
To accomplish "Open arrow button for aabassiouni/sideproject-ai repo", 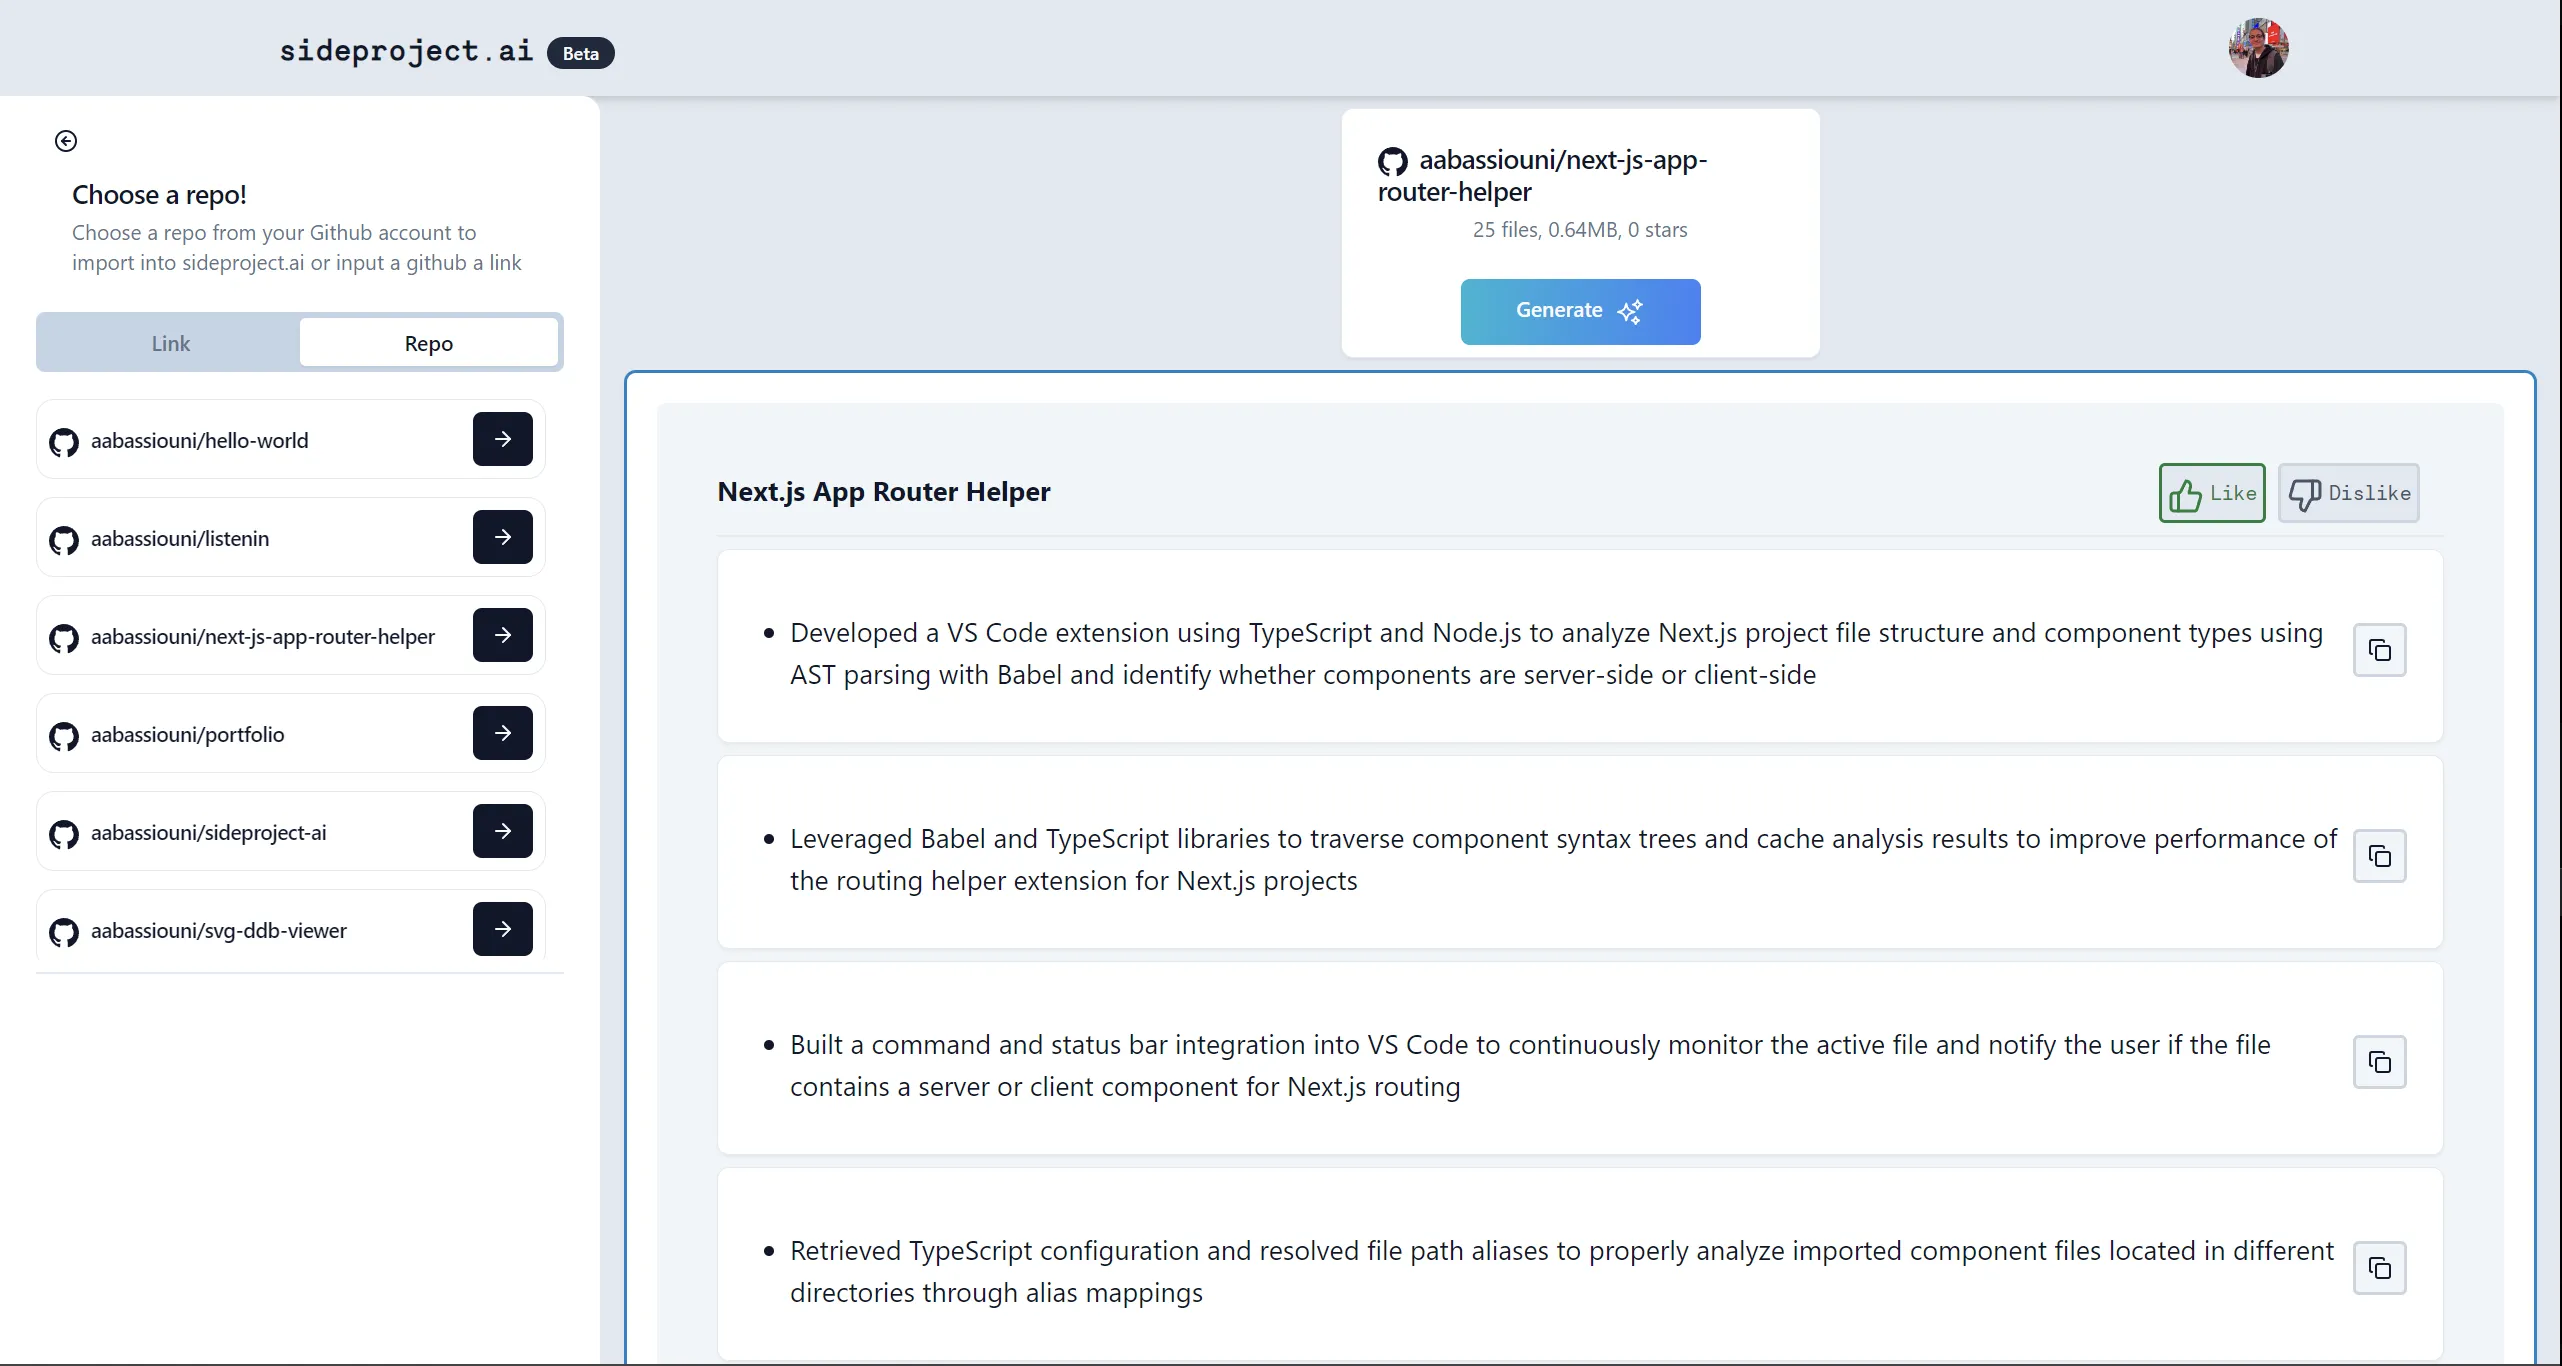I will pos(502,831).
